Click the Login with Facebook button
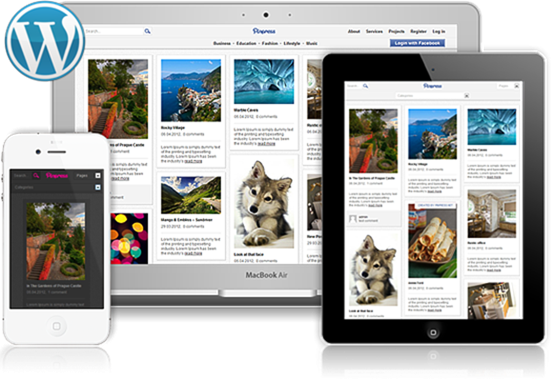The height and width of the screenshot is (380, 553). (x=417, y=43)
